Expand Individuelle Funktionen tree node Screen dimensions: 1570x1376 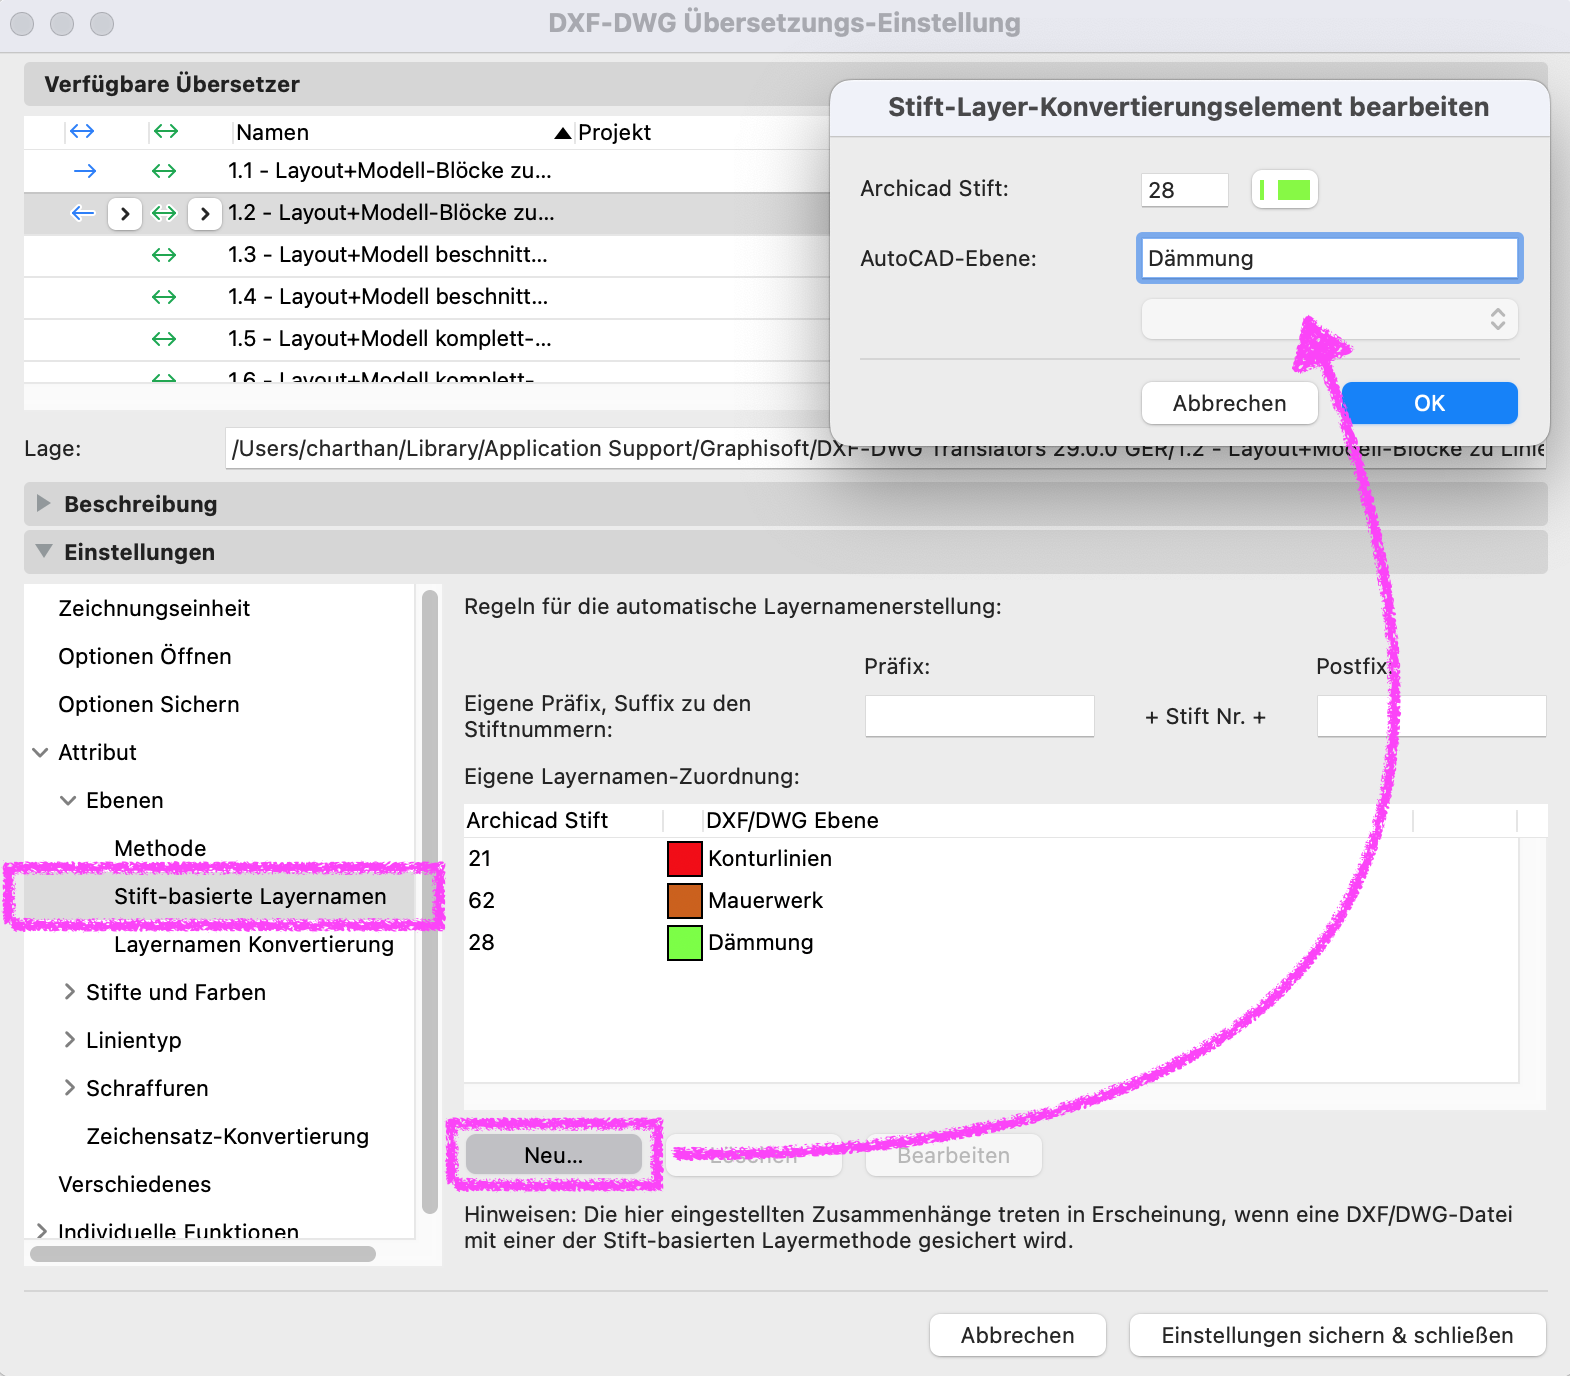point(41,1231)
